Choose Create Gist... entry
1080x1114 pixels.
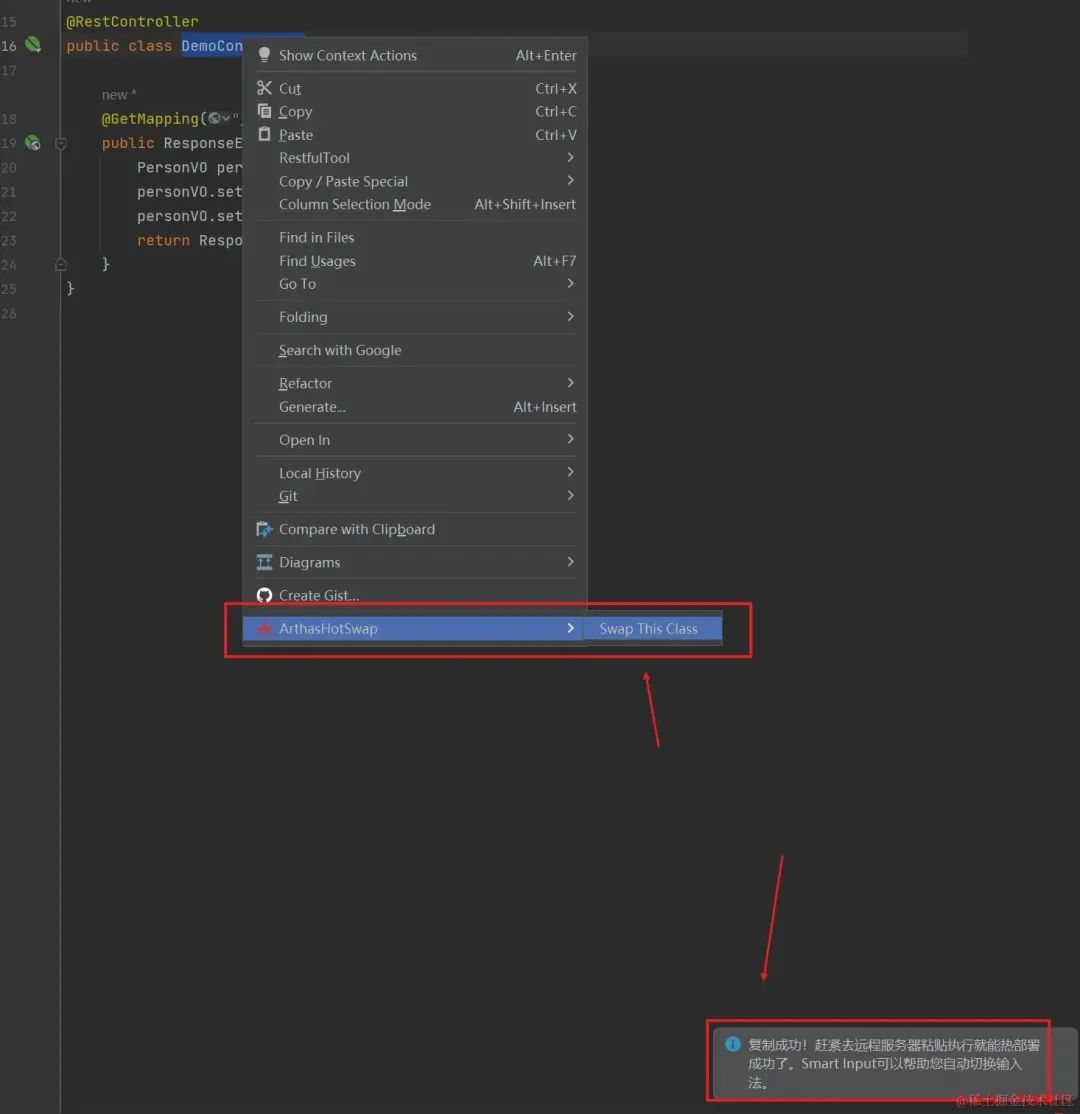[416, 595]
